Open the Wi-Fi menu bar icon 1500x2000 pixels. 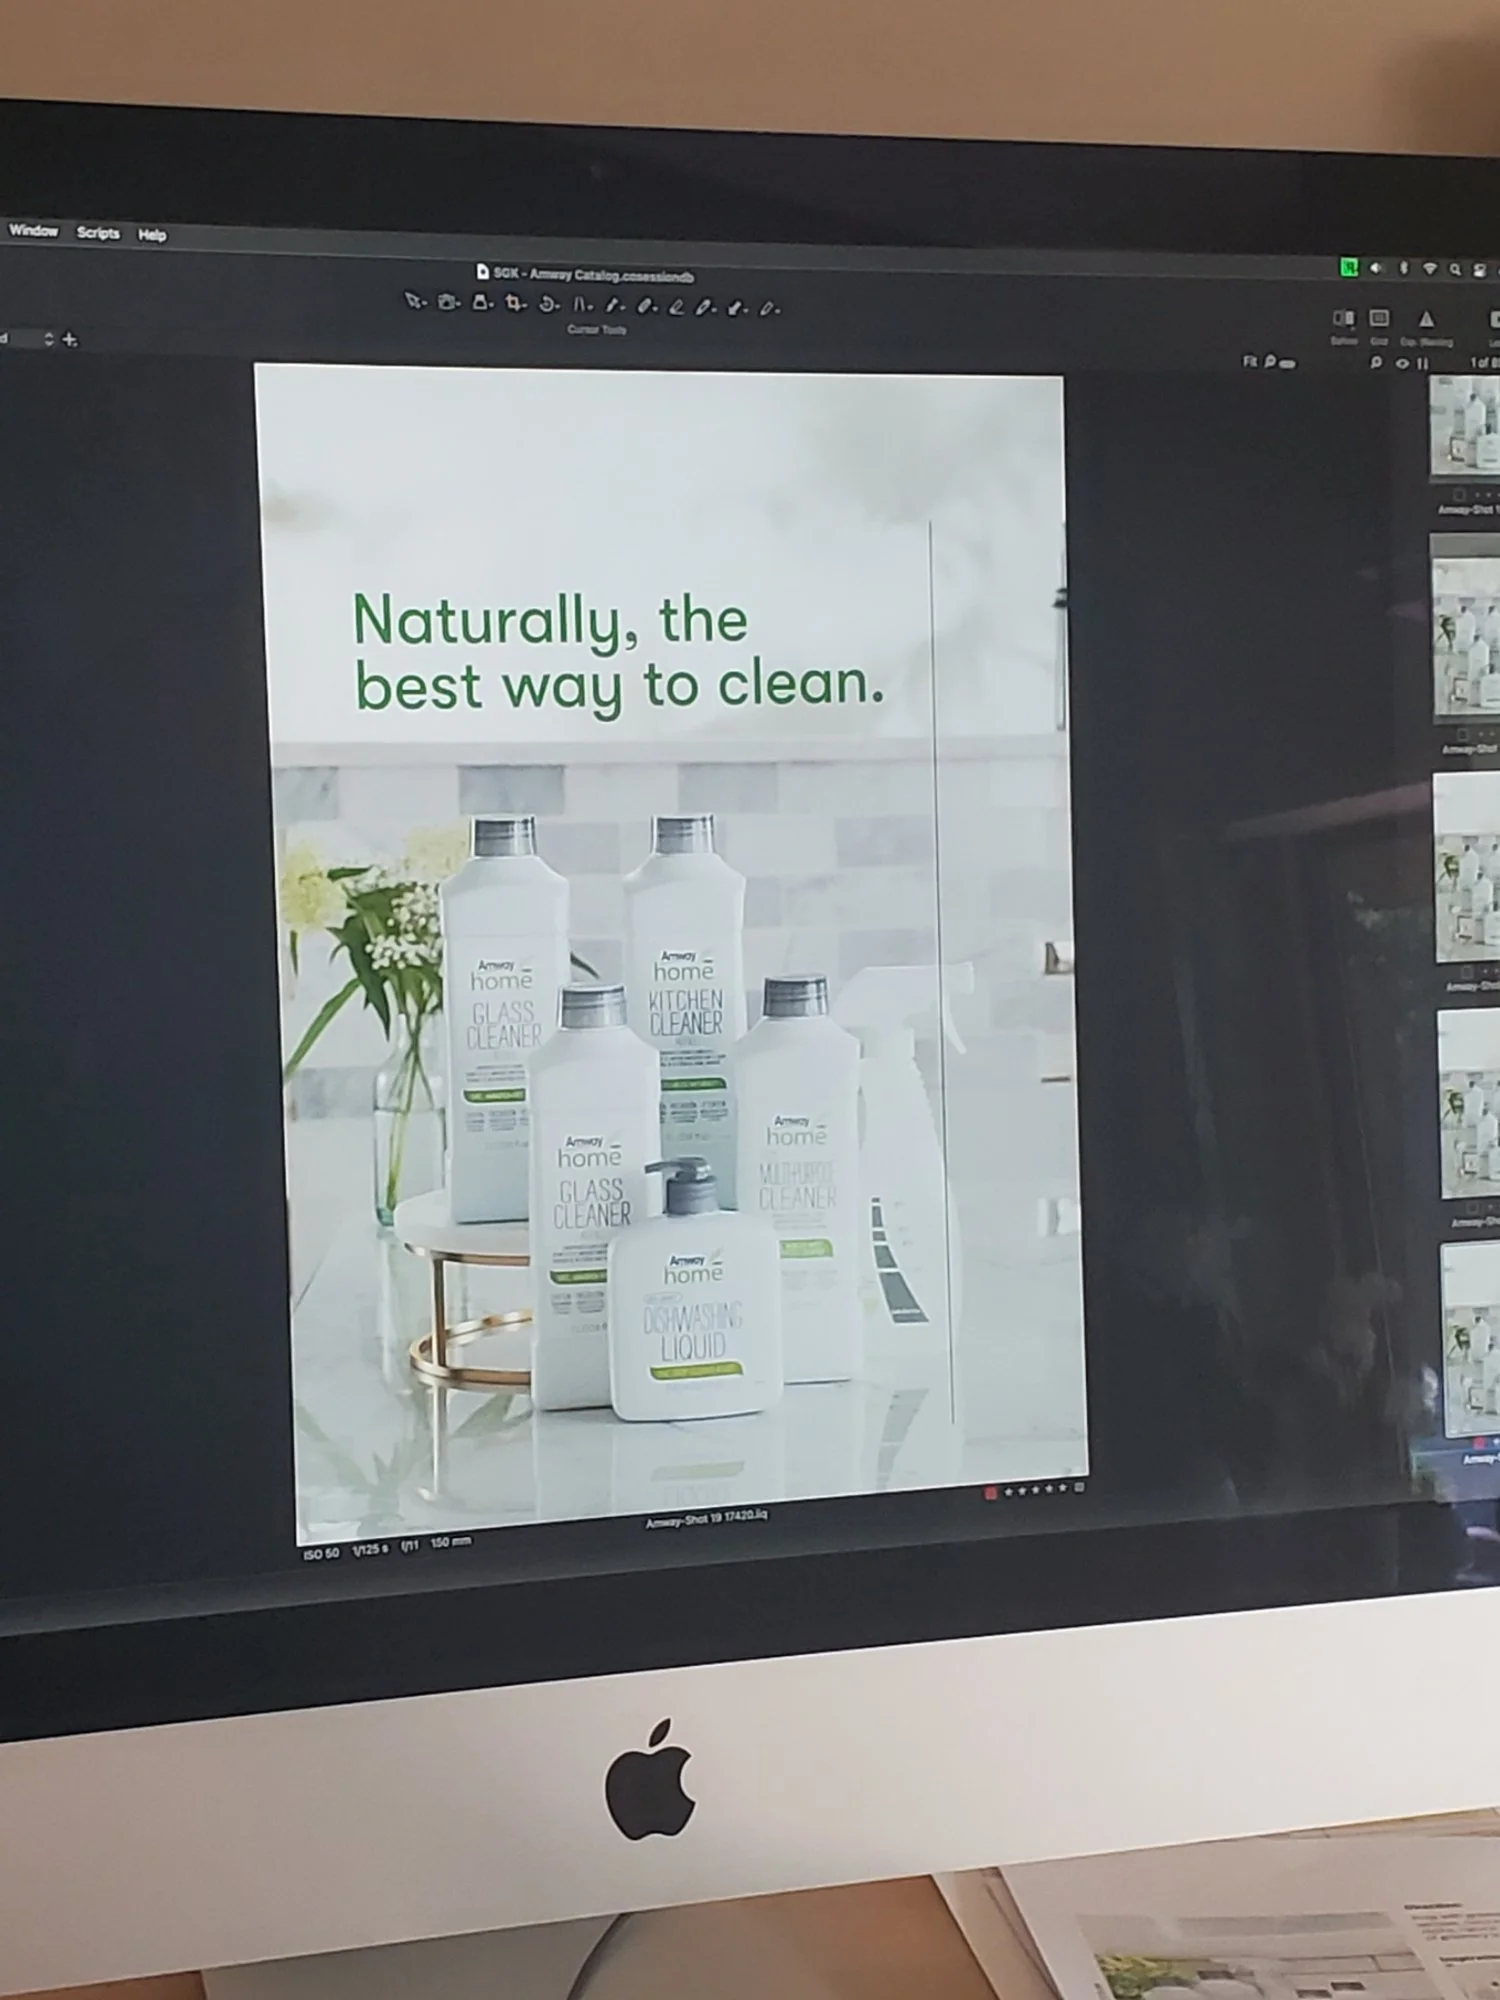(1430, 269)
